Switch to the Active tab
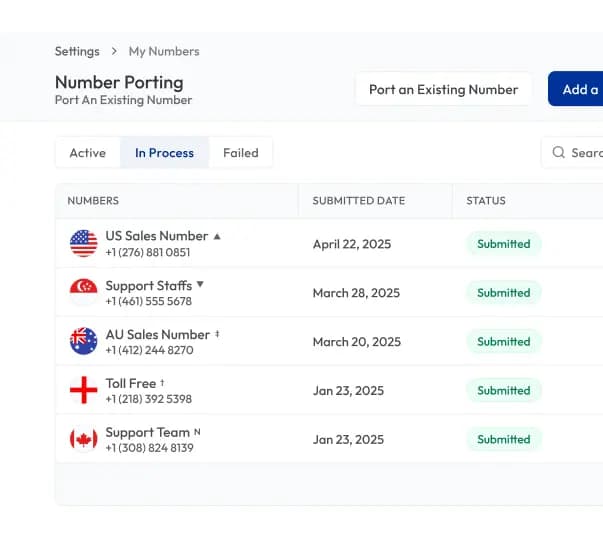 pos(87,153)
